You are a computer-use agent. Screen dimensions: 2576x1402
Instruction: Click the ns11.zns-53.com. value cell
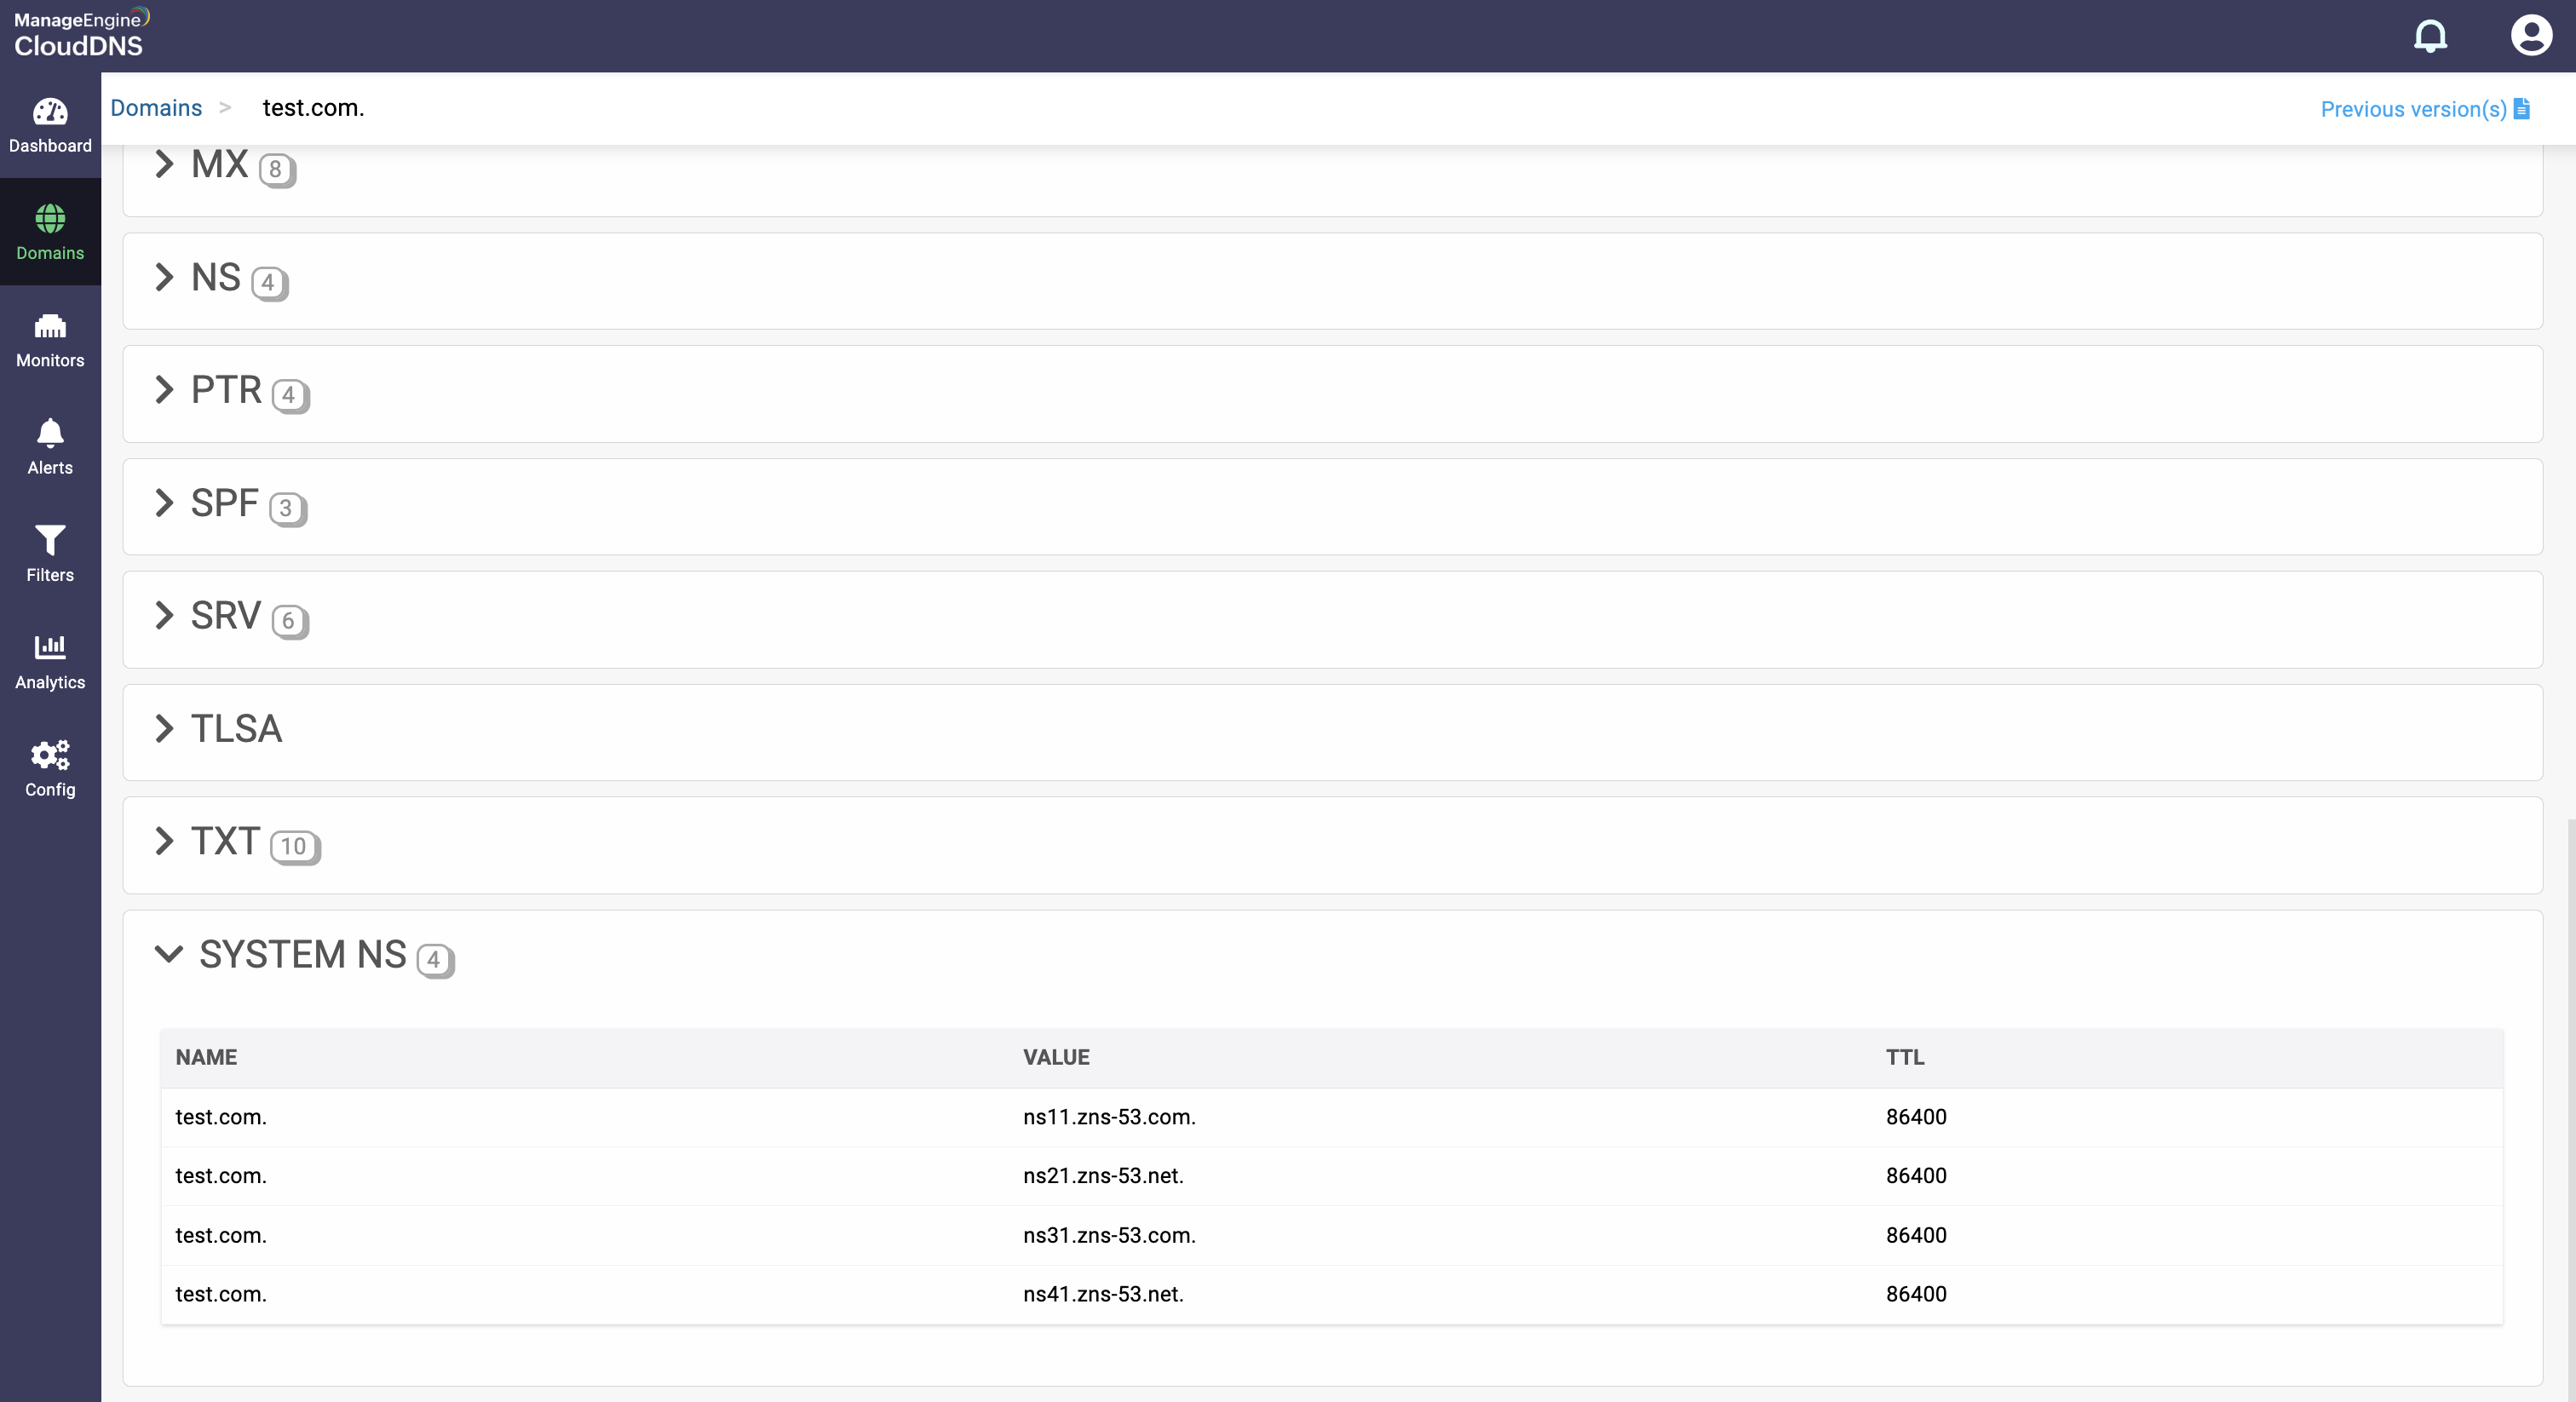pyautogui.click(x=1109, y=1117)
